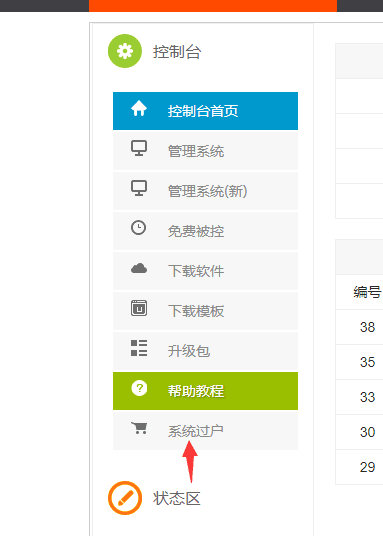The height and width of the screenshot is (536, 383).
Task: Select the 系统过户 menu entry
Action: (206, 431)
